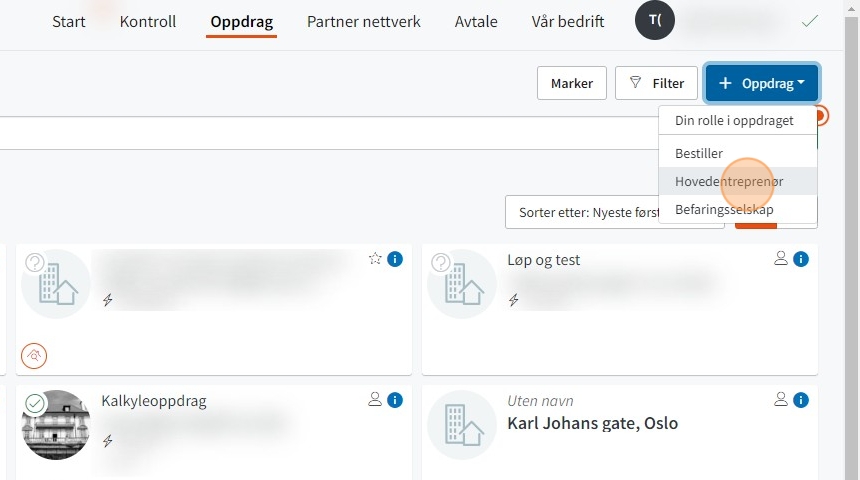Click the info icon on Kalkyleoppdrag card
This screenshot has width=860, height=480.
click(x=395, y=400)
